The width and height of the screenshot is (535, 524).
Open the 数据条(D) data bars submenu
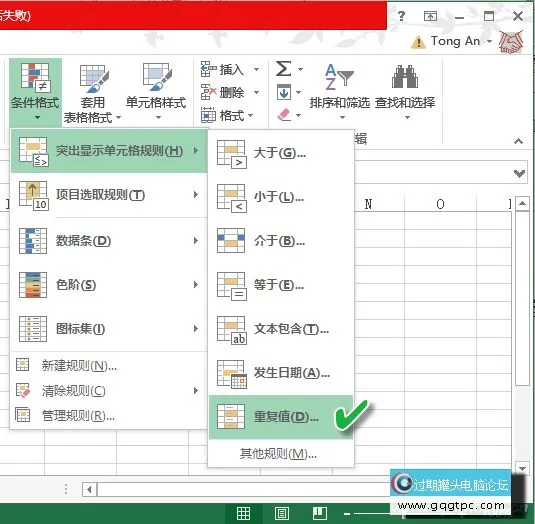[x=109, y=241]
